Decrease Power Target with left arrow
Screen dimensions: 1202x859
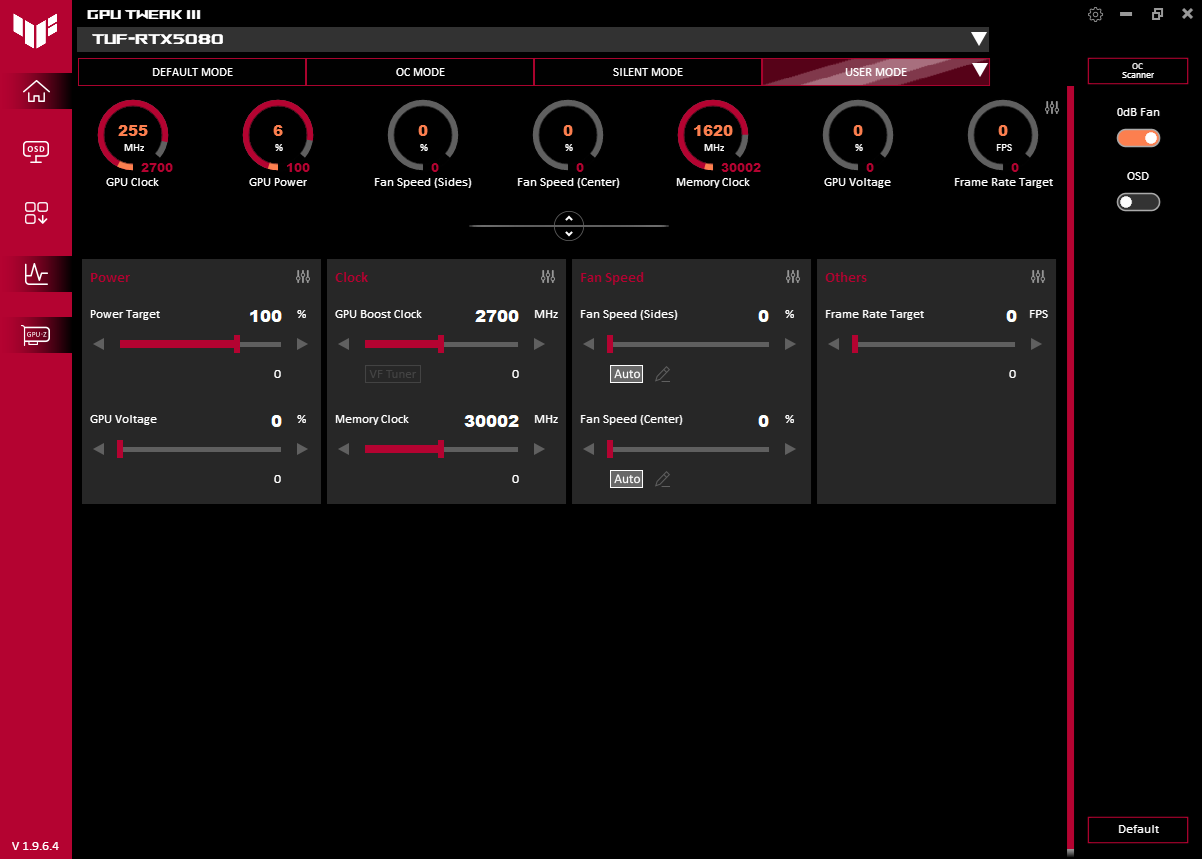[98, 344]
